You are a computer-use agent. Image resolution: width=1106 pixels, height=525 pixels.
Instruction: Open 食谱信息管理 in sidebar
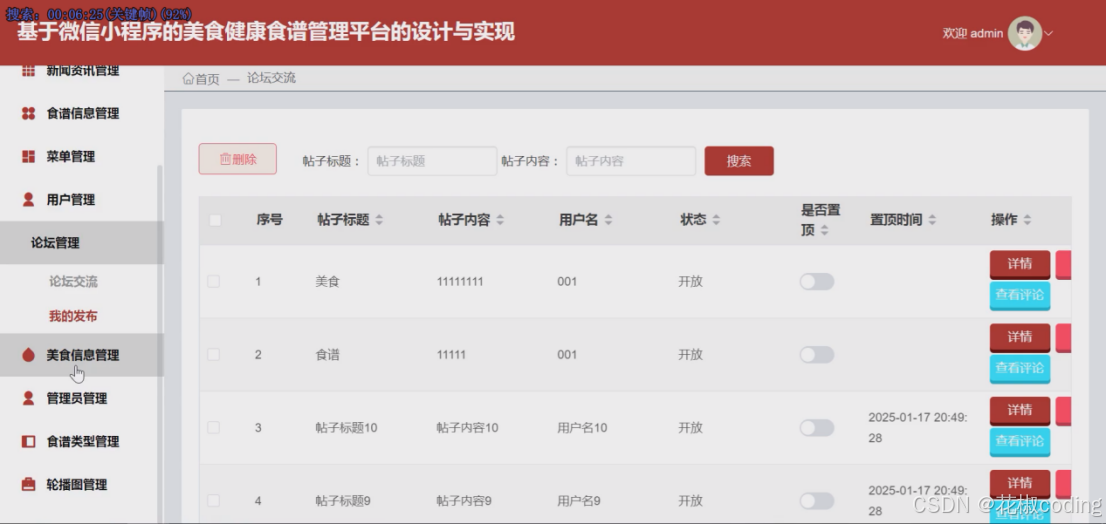[82, 114]
